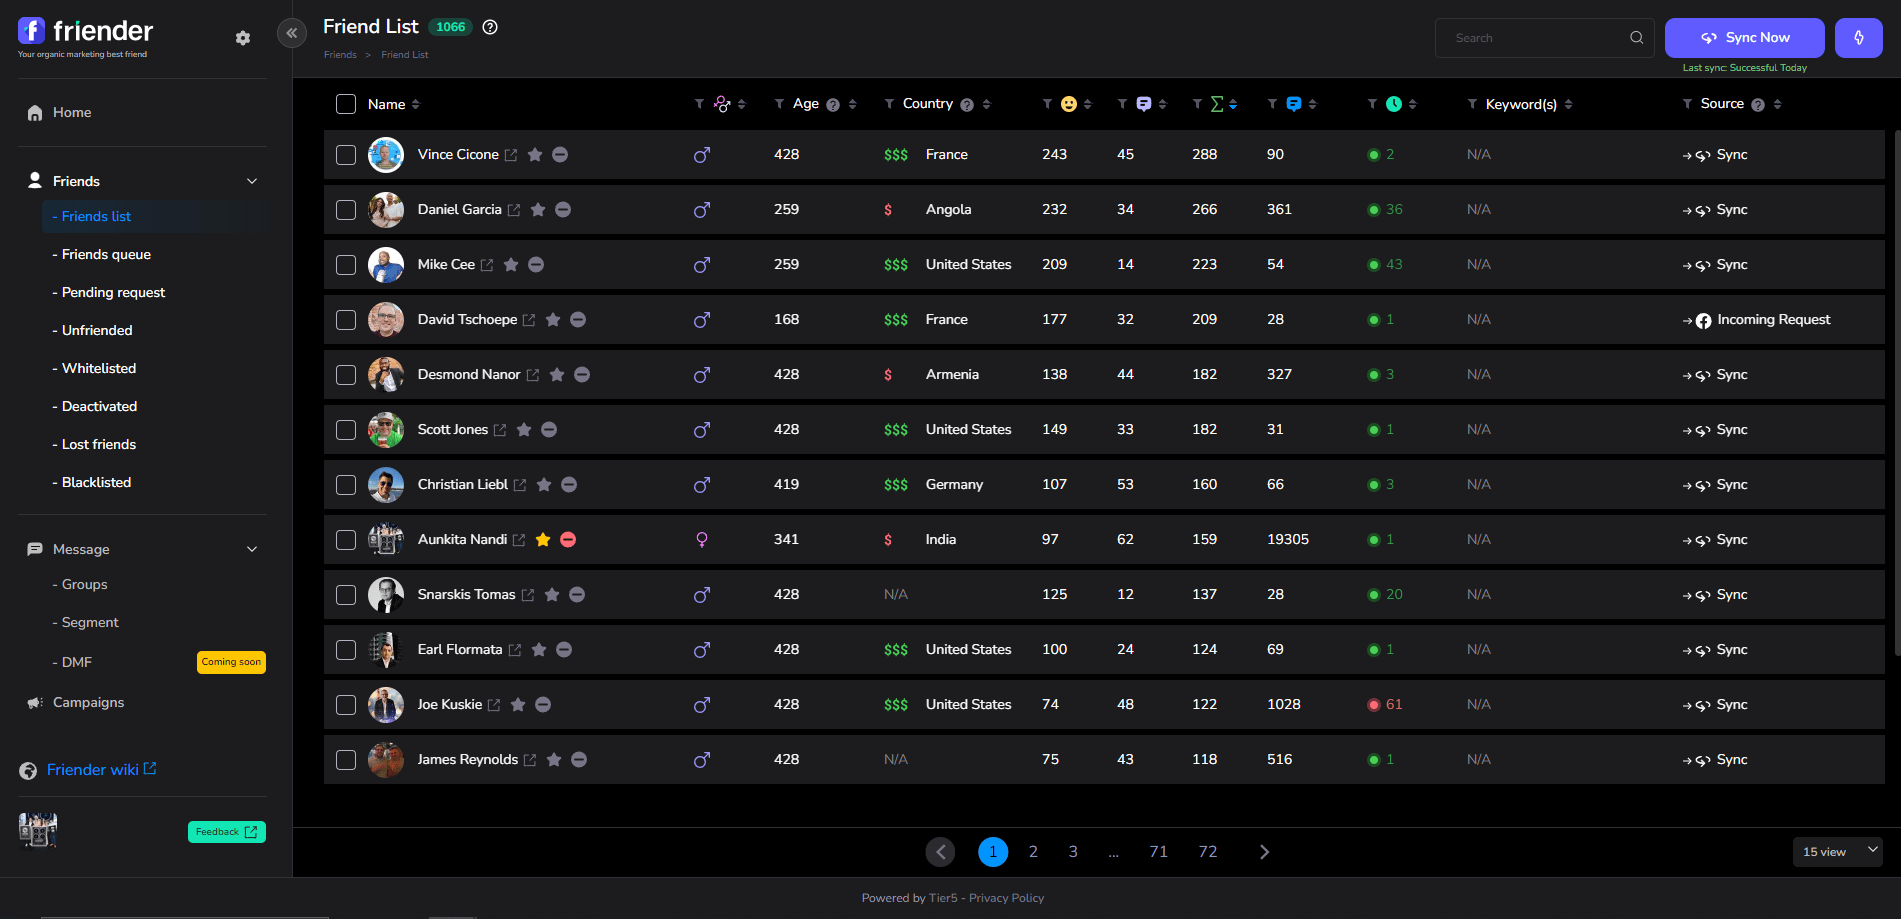The image size is (1901, 919).
Task: Click the star icon for Aunkita Nandi
Action: click(543, 540)
